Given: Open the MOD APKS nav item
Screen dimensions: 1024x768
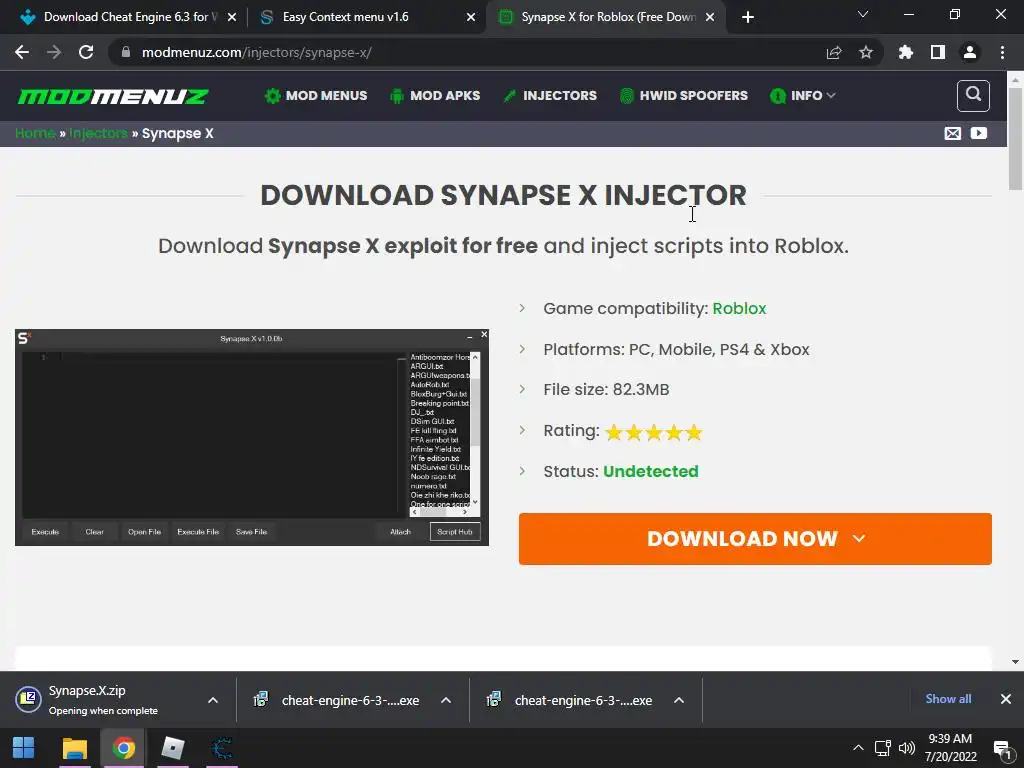Looking at the screenshot, I should [x=435, y=96].
